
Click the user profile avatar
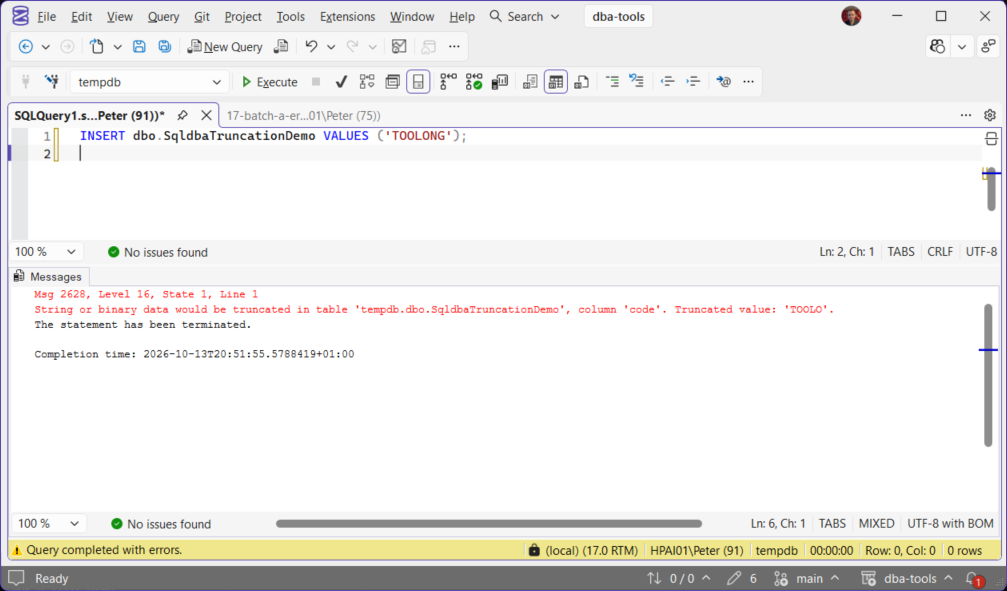(x=852, y=16)
